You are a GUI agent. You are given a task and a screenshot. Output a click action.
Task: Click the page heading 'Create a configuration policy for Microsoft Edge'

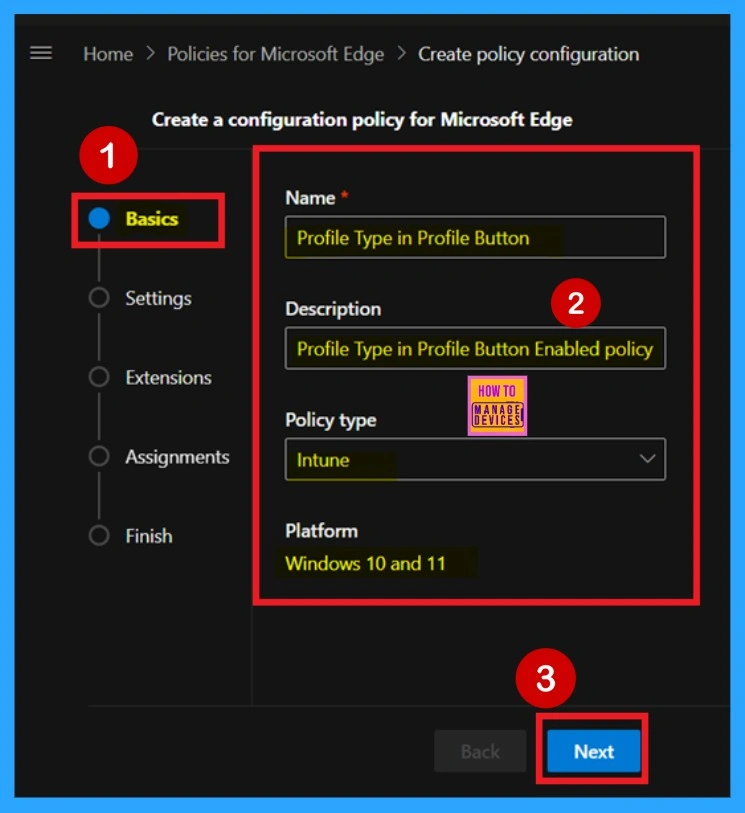(362, 120)
